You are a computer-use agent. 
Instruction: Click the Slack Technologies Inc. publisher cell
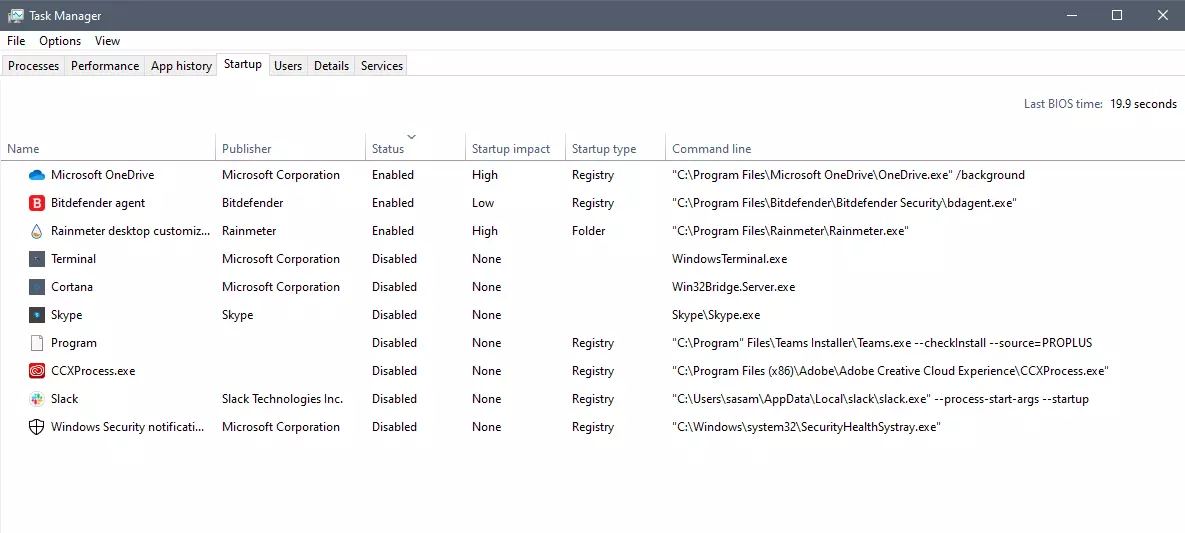[283, 399]
